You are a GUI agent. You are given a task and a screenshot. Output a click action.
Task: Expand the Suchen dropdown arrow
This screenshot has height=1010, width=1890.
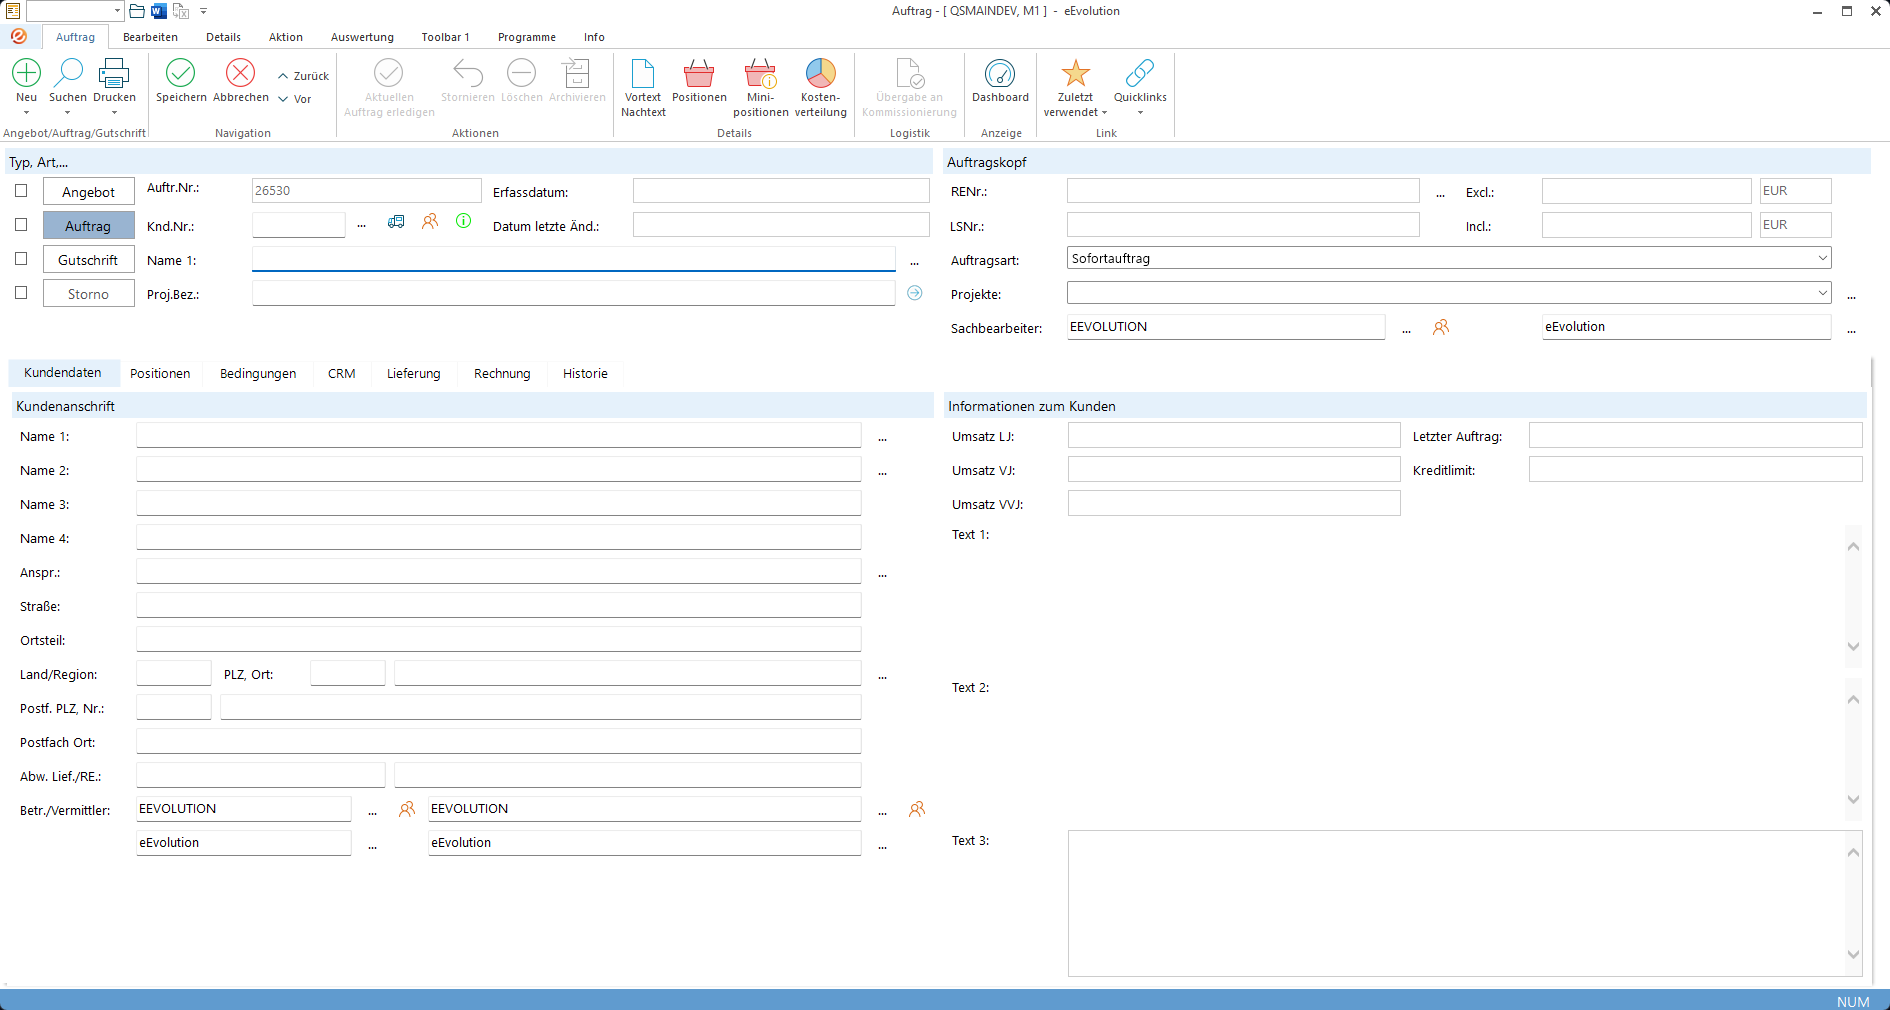(68, 113)
